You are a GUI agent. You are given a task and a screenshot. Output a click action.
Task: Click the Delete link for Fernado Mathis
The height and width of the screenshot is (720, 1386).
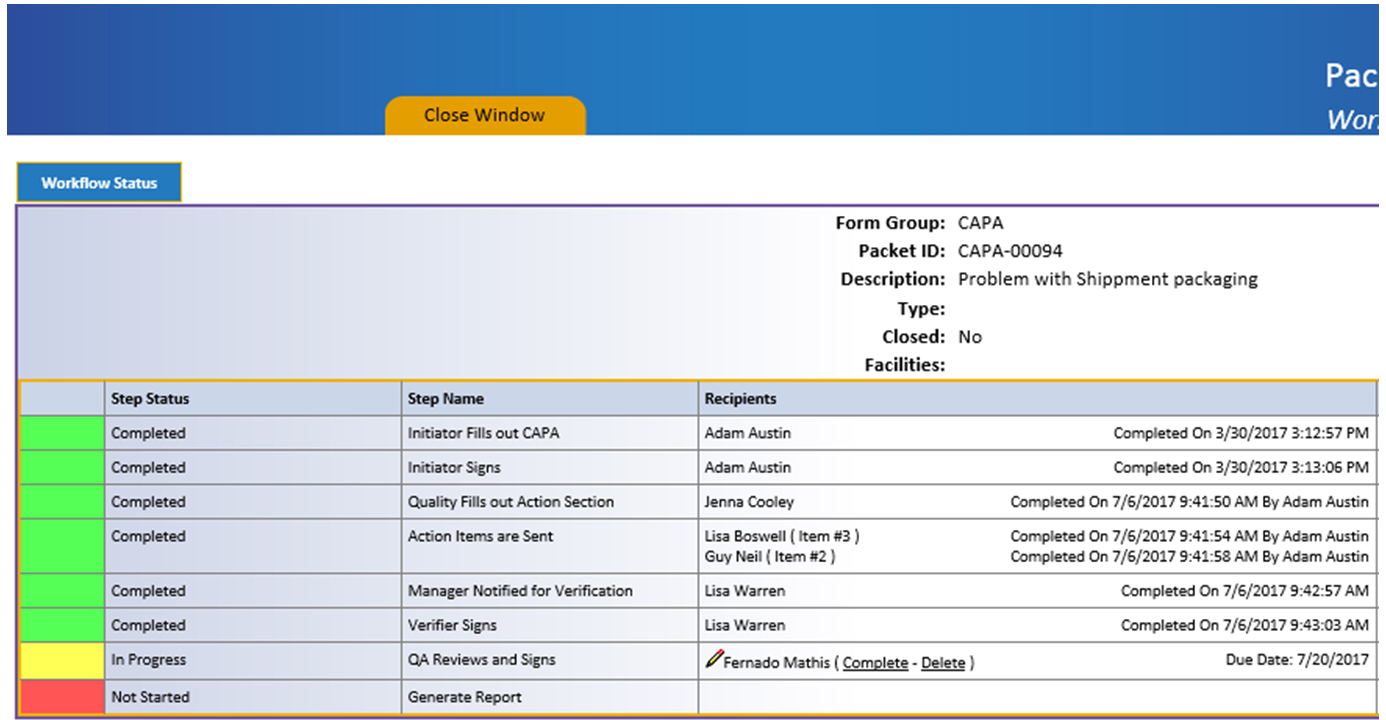[943, 662]
